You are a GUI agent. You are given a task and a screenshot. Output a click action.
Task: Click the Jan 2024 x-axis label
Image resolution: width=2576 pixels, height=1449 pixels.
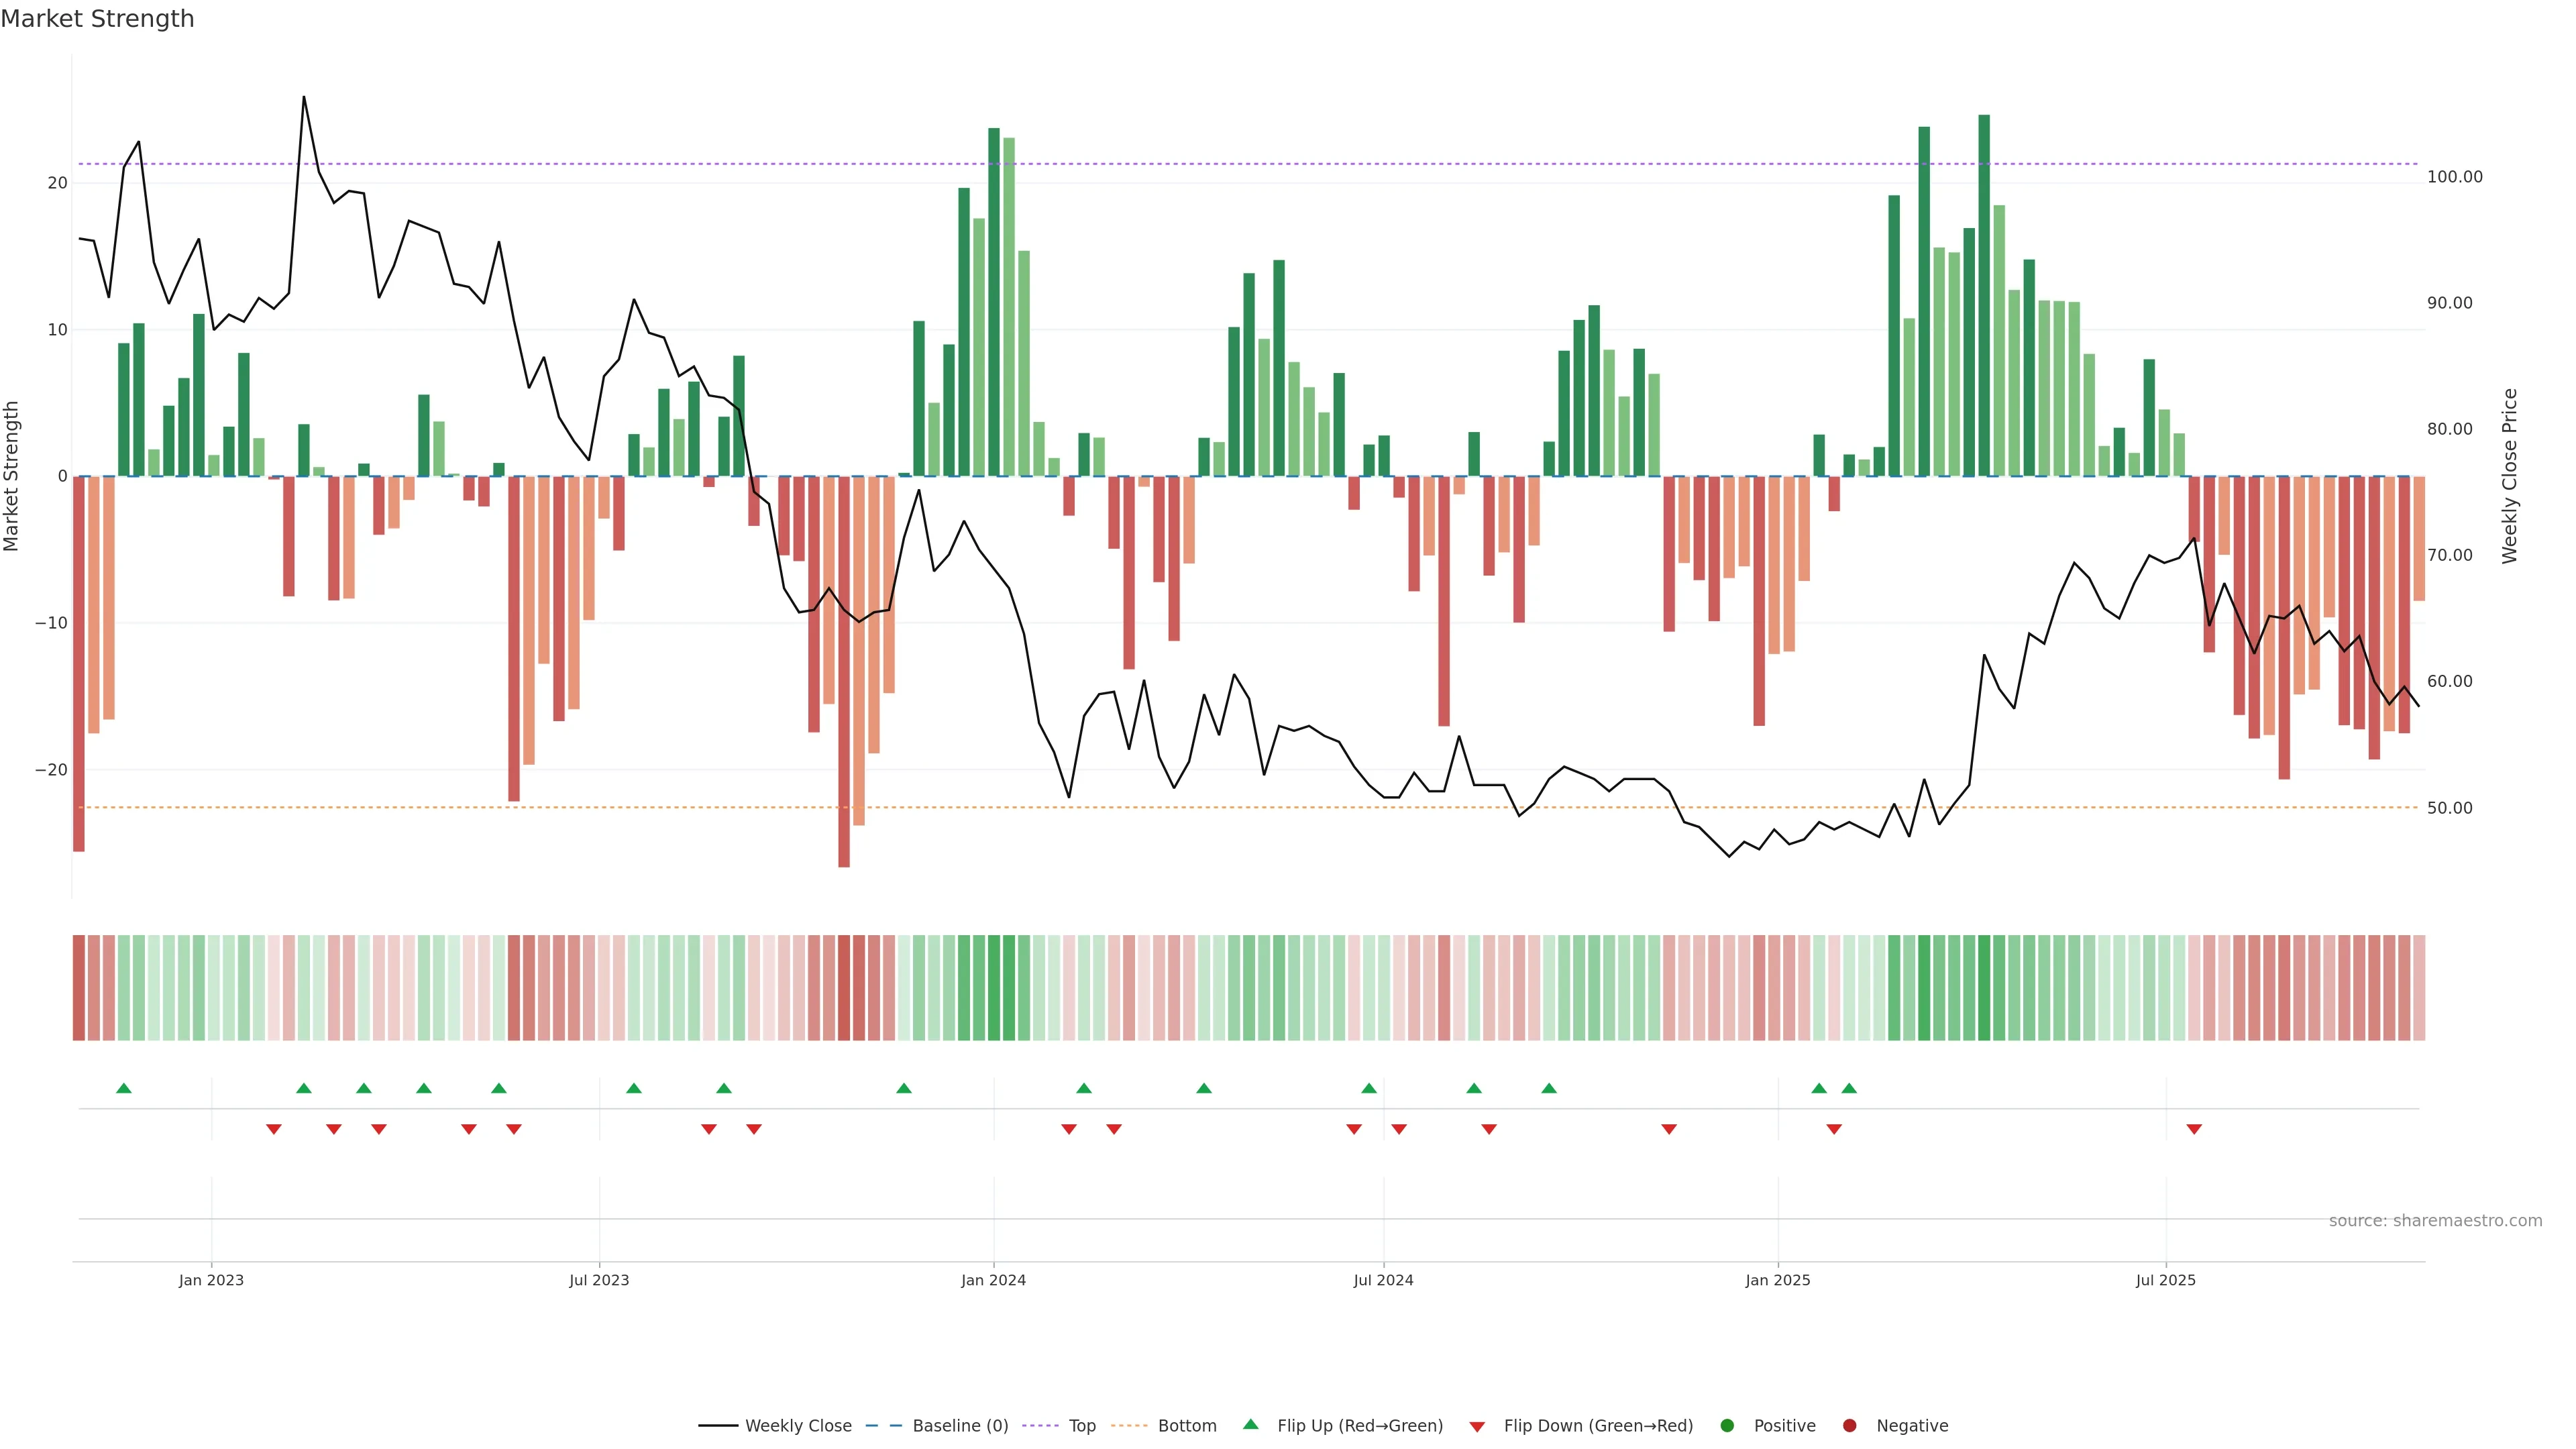[993, 1280]
